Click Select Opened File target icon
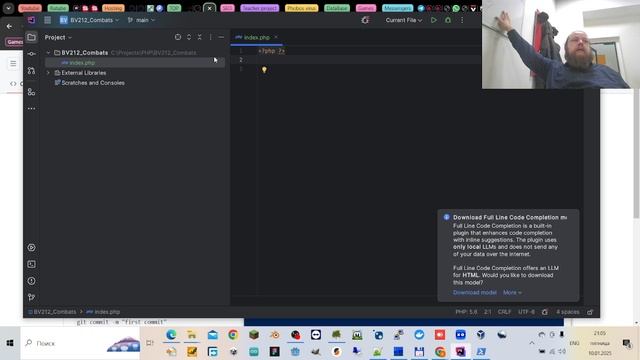Viewport: 640px width, 360px height. pyautogui.click(x=178, y=37)
